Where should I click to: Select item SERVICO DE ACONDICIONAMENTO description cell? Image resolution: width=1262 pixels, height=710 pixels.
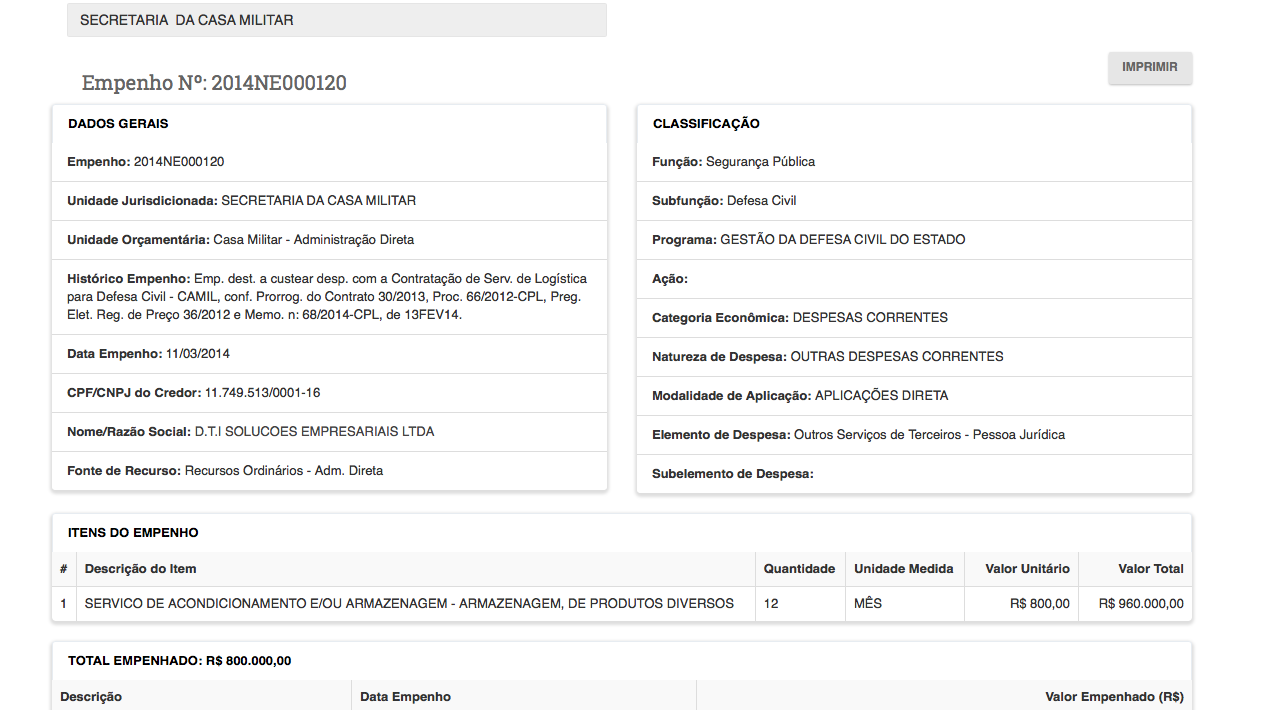pyautogui.click(x=416, y=604)
